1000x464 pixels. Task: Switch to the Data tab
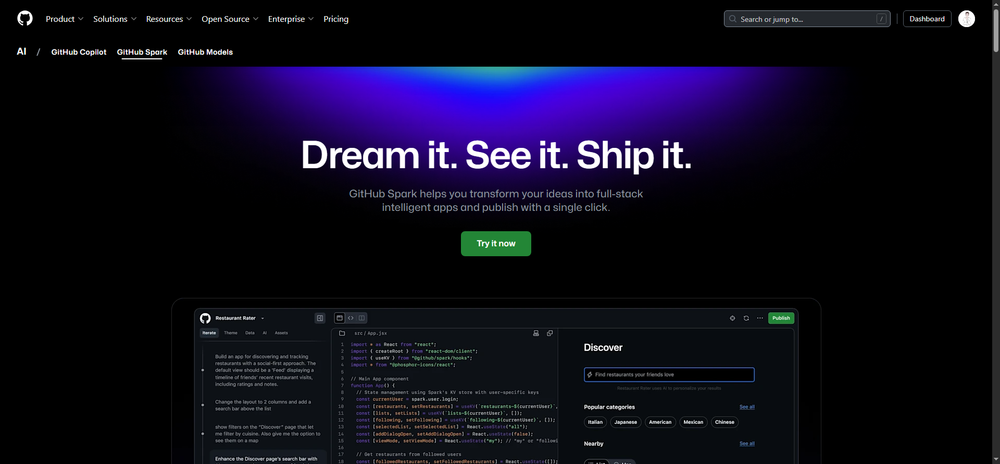250,333
